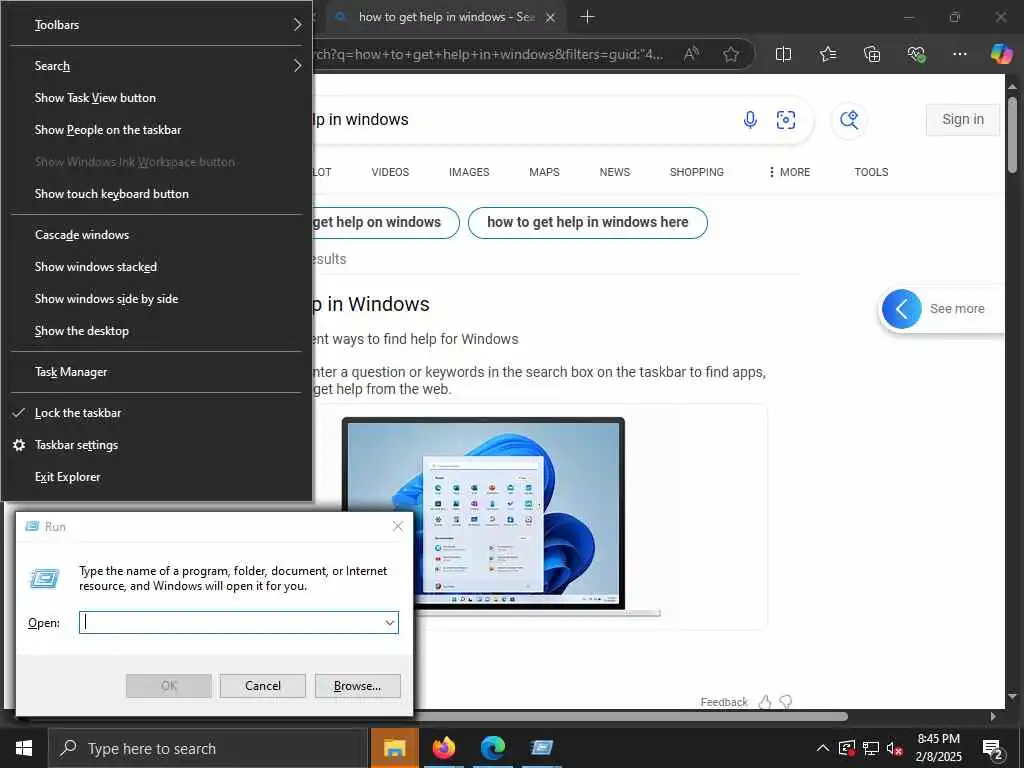This screenshot has height=768, width=1024.
Task: Open Browser essentials heart icon
Action: coord(916,54)
